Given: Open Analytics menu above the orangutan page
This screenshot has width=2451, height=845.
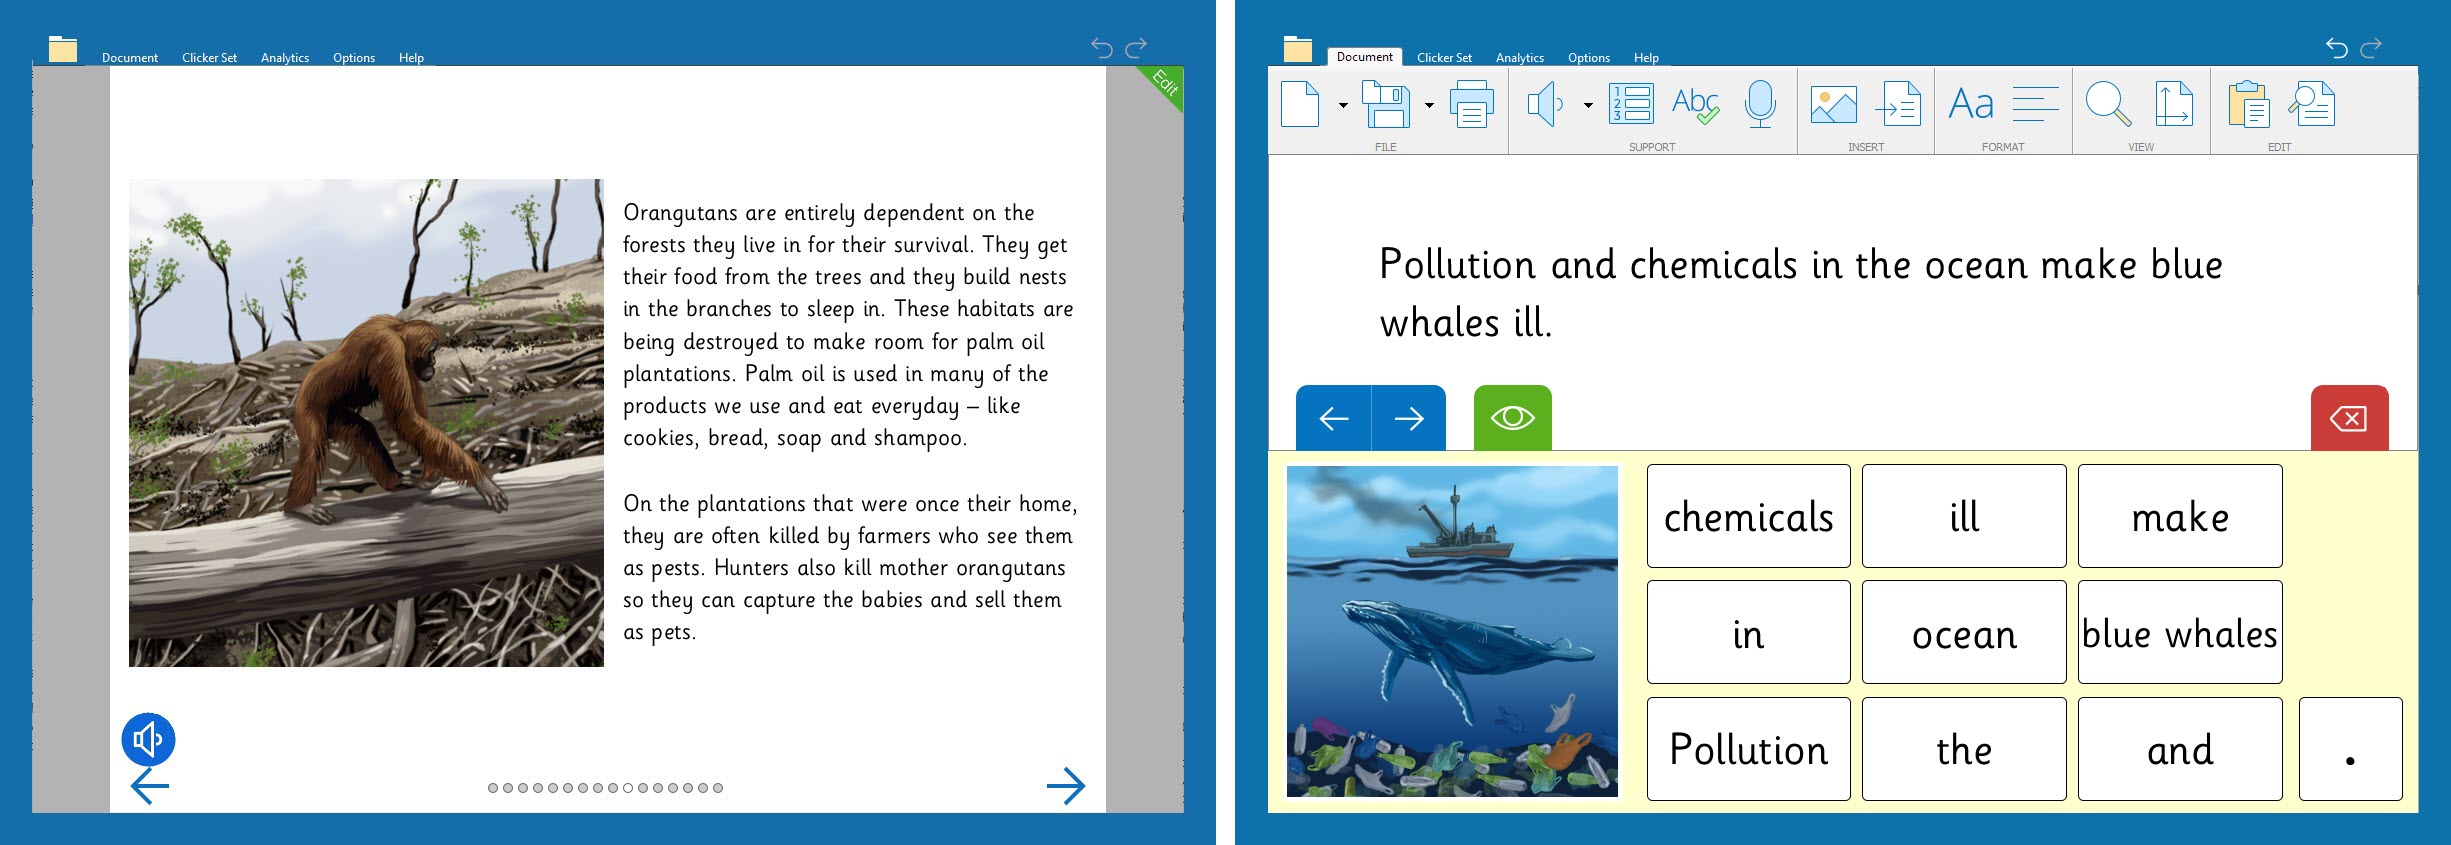Looking at the screenshot, I should [x=285, y=58].
